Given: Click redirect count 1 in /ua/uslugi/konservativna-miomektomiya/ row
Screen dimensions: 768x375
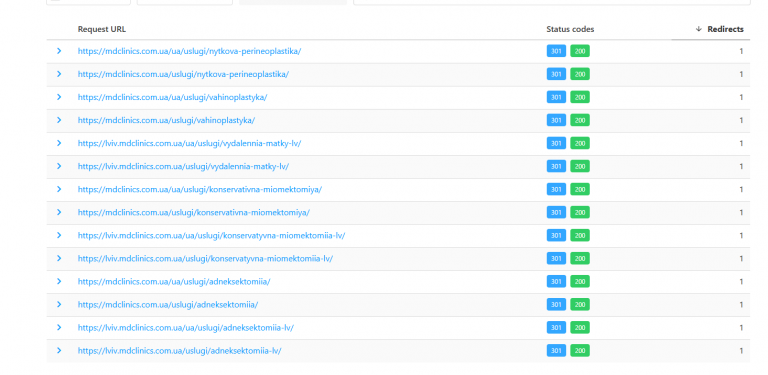Looking at the screenshot, I should coord(742,189).
